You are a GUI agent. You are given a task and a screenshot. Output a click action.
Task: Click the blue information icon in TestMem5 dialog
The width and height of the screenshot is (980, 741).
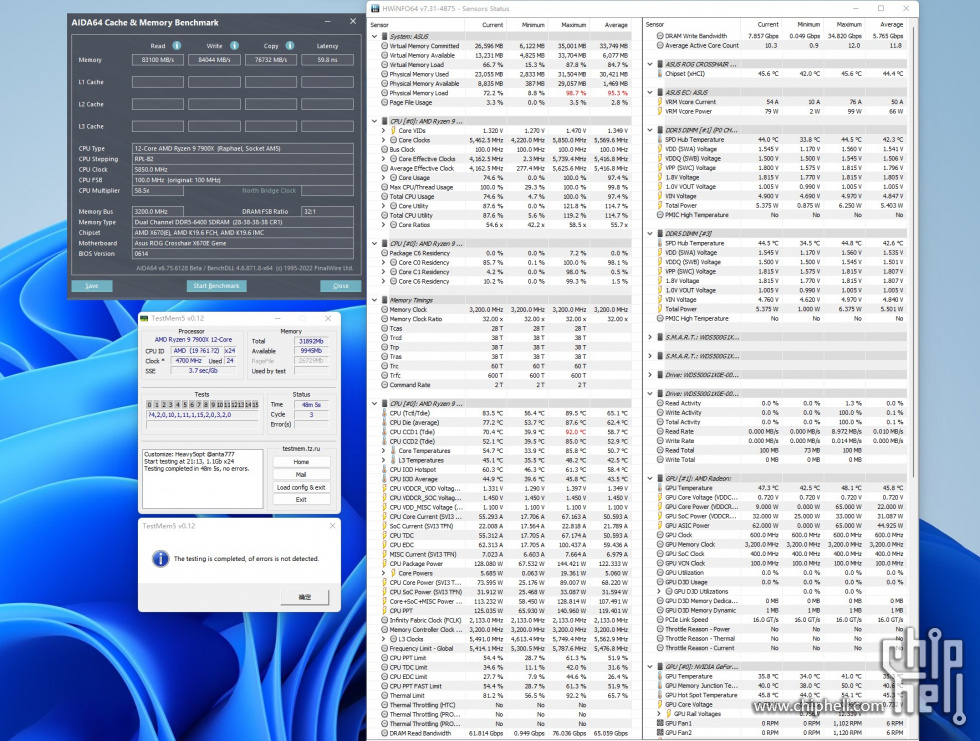click(x=161, y=559)
